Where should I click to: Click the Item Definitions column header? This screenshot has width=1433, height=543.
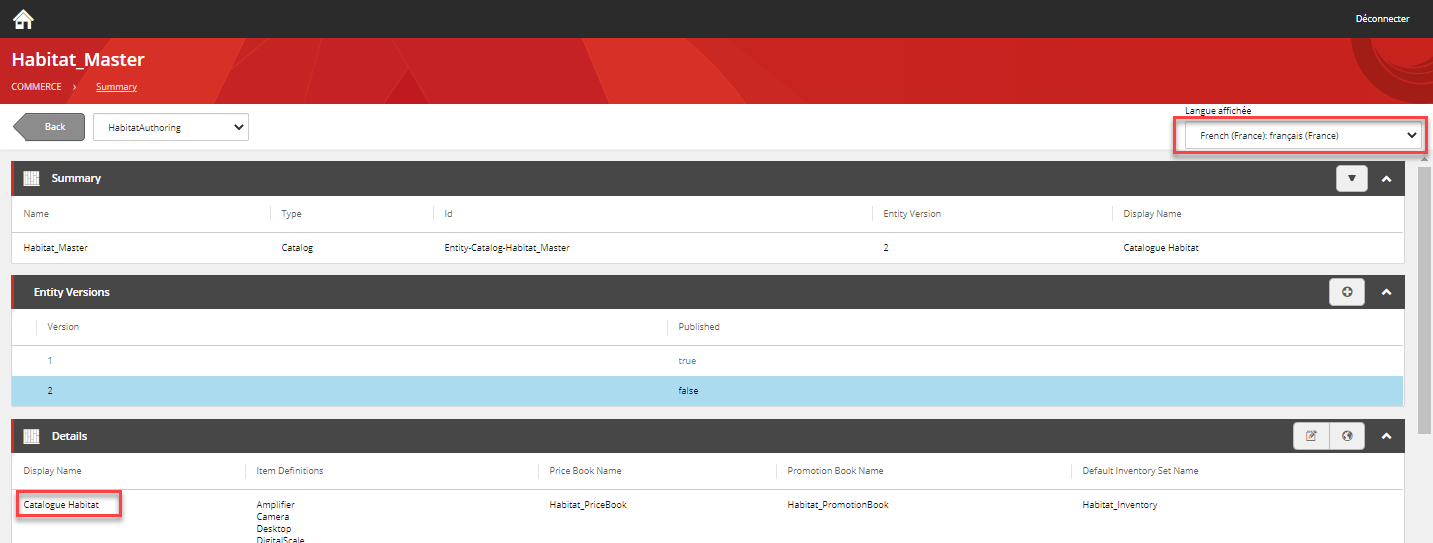(x=290, y=471)
